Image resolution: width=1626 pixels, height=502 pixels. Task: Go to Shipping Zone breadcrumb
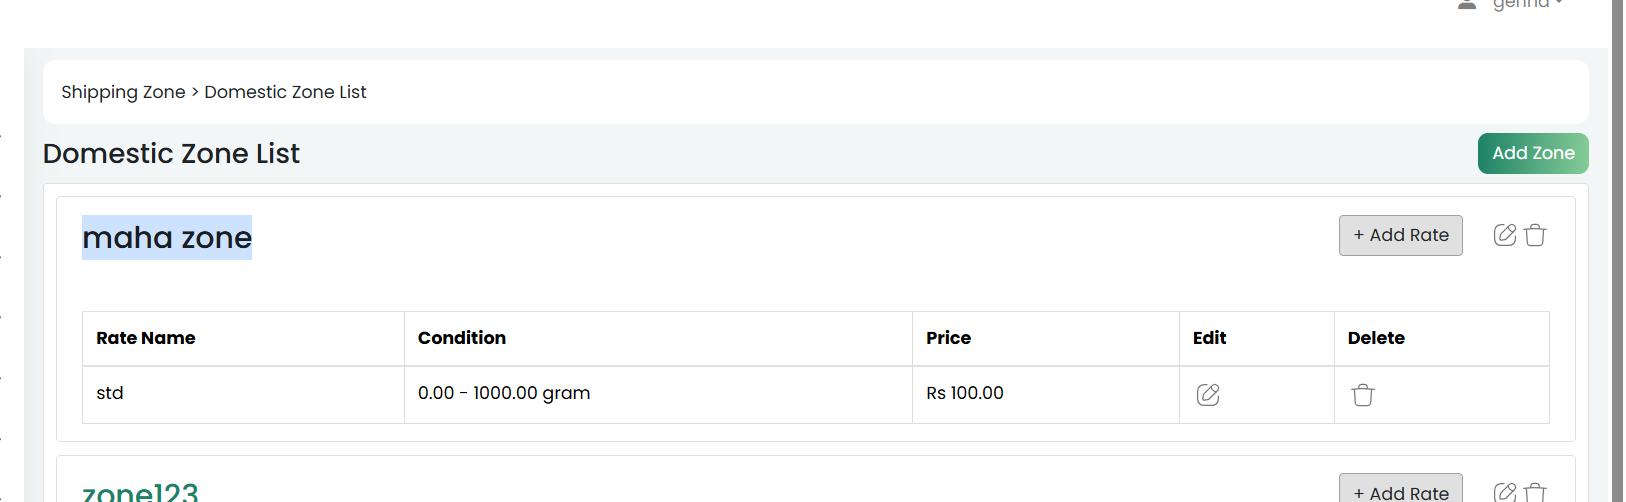click(123, 92)
